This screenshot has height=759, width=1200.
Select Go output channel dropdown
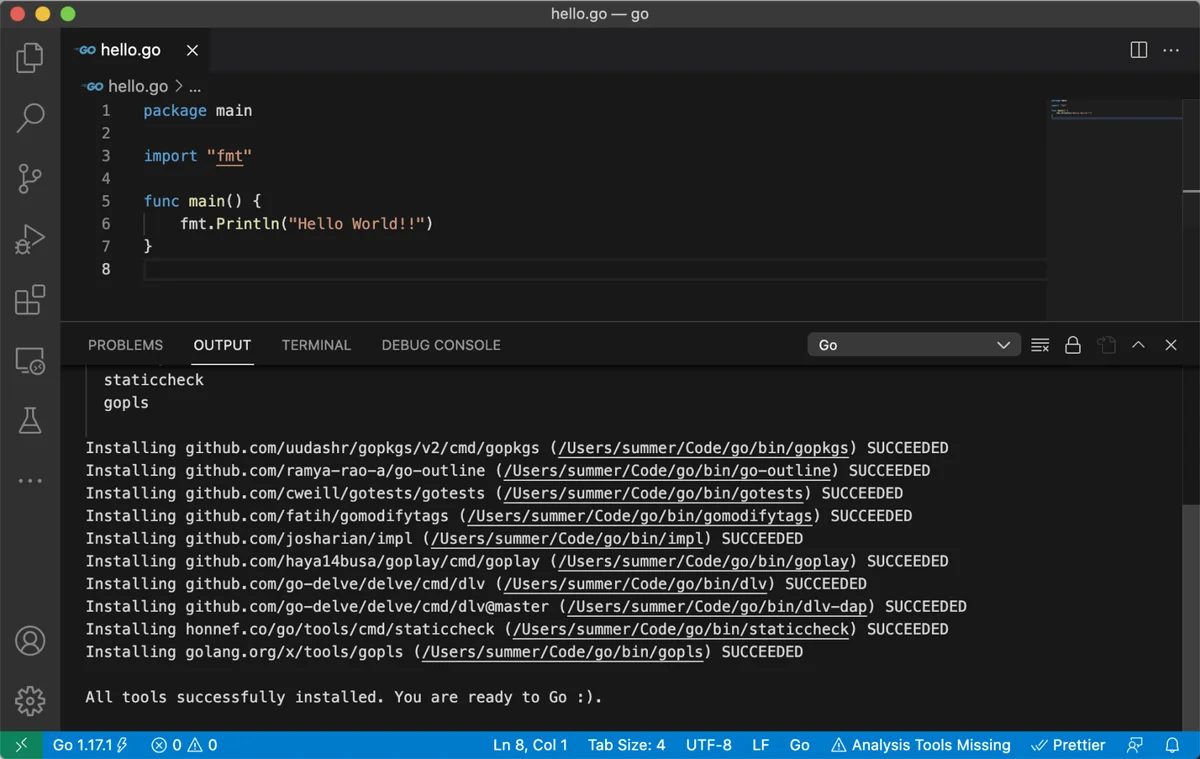[x=914, y=345]
